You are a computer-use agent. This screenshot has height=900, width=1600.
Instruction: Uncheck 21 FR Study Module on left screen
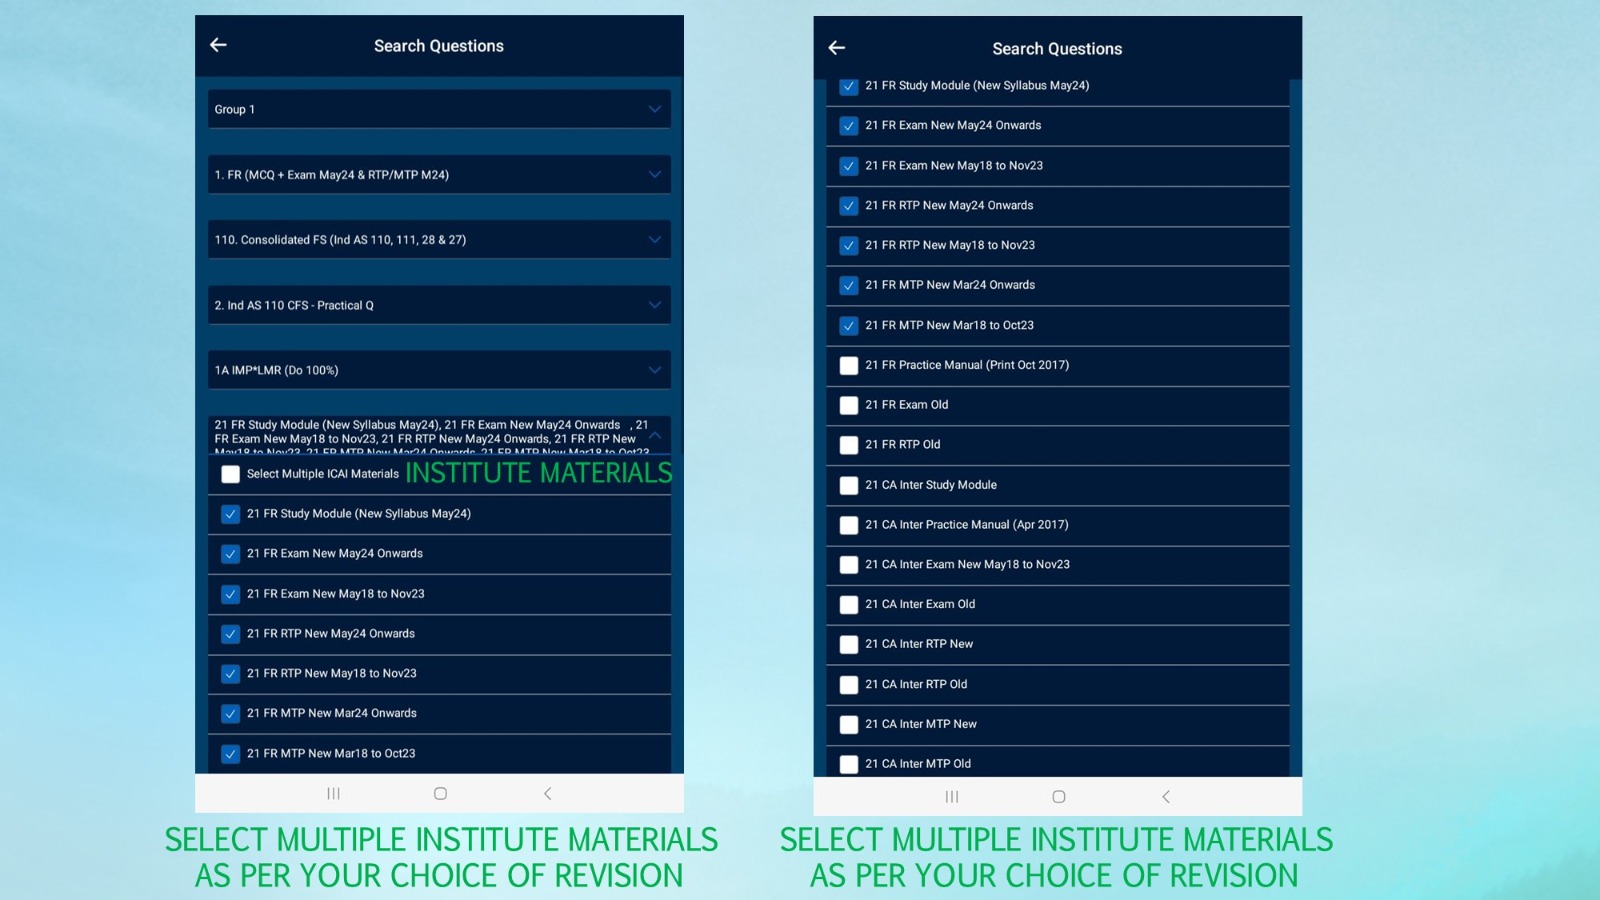tap(230, 514)
